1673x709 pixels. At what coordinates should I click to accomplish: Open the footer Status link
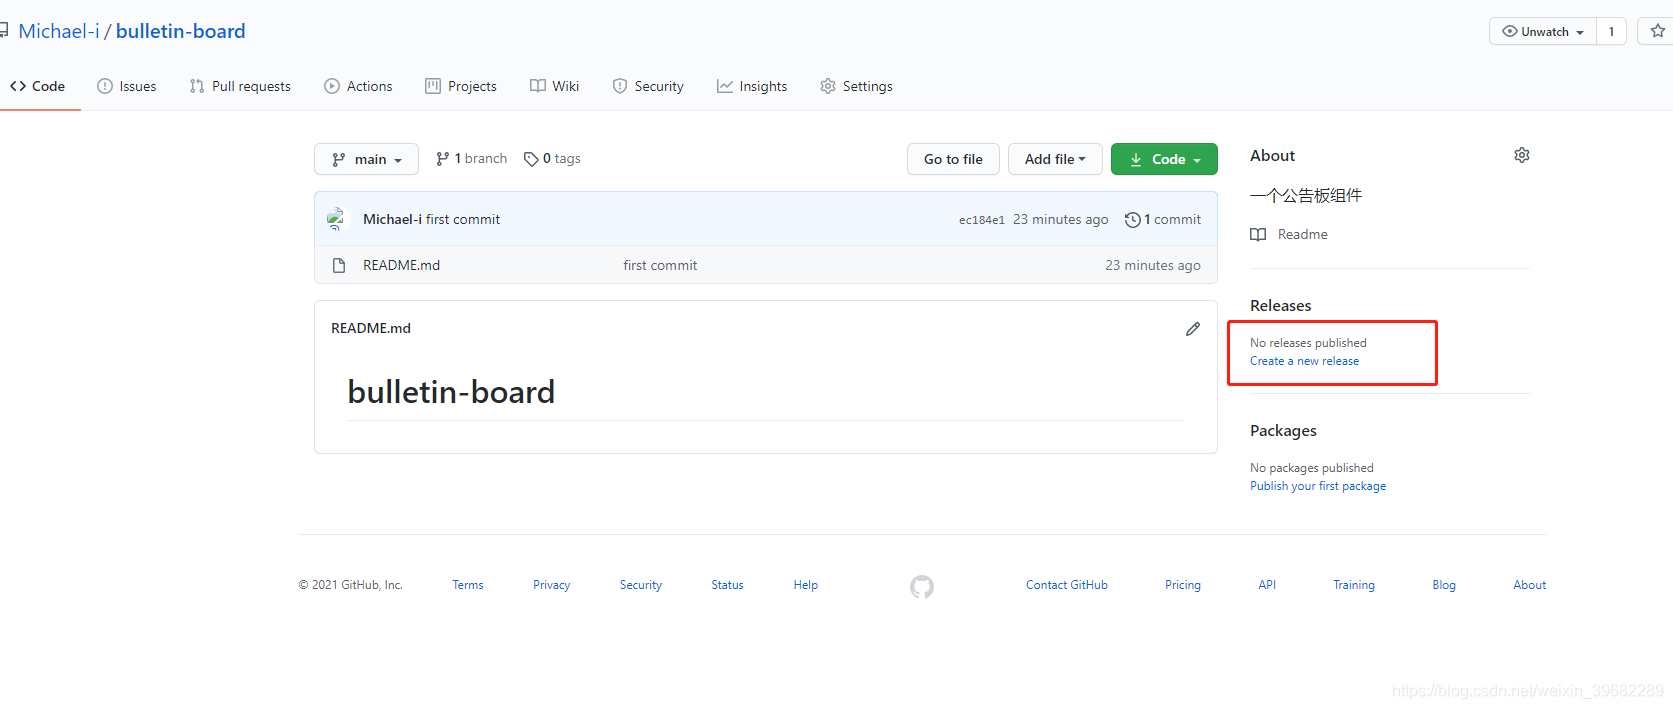tap(727, 585)
